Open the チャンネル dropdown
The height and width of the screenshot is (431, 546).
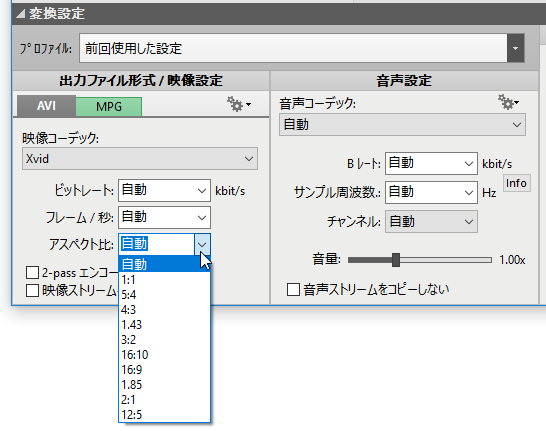pos(431,221)
